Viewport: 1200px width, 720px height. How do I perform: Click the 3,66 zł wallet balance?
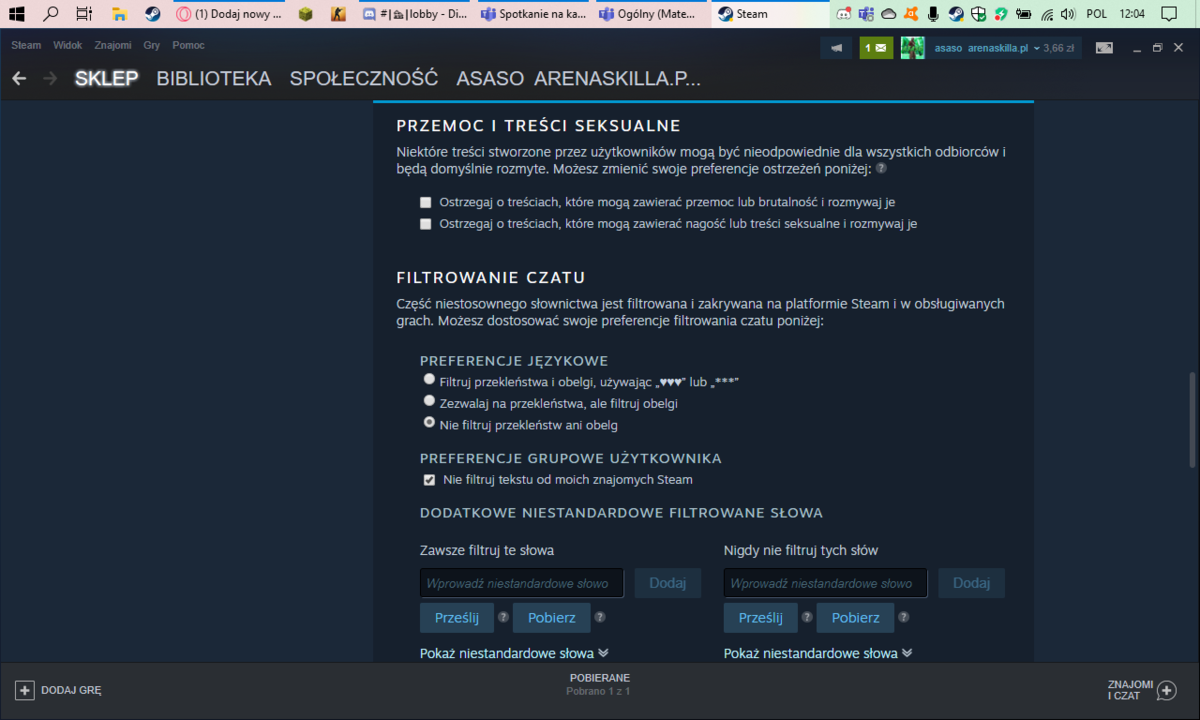point(1059,48)
